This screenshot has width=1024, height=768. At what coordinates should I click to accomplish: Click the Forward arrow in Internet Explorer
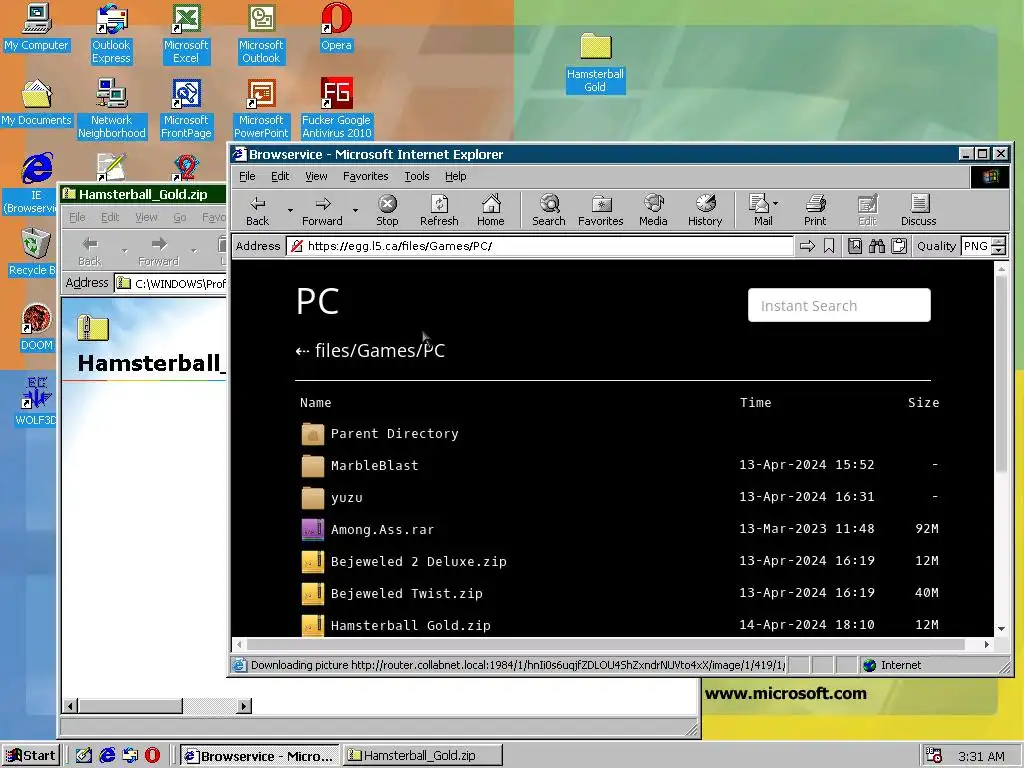coord(322,210)
